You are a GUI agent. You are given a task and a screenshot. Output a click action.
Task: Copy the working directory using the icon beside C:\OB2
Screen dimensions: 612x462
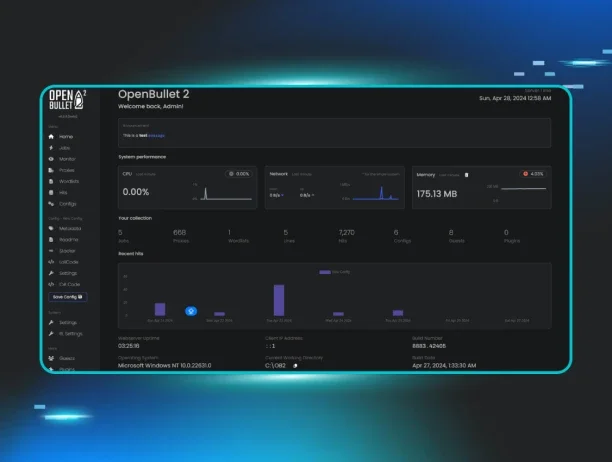tap(295, 366)
